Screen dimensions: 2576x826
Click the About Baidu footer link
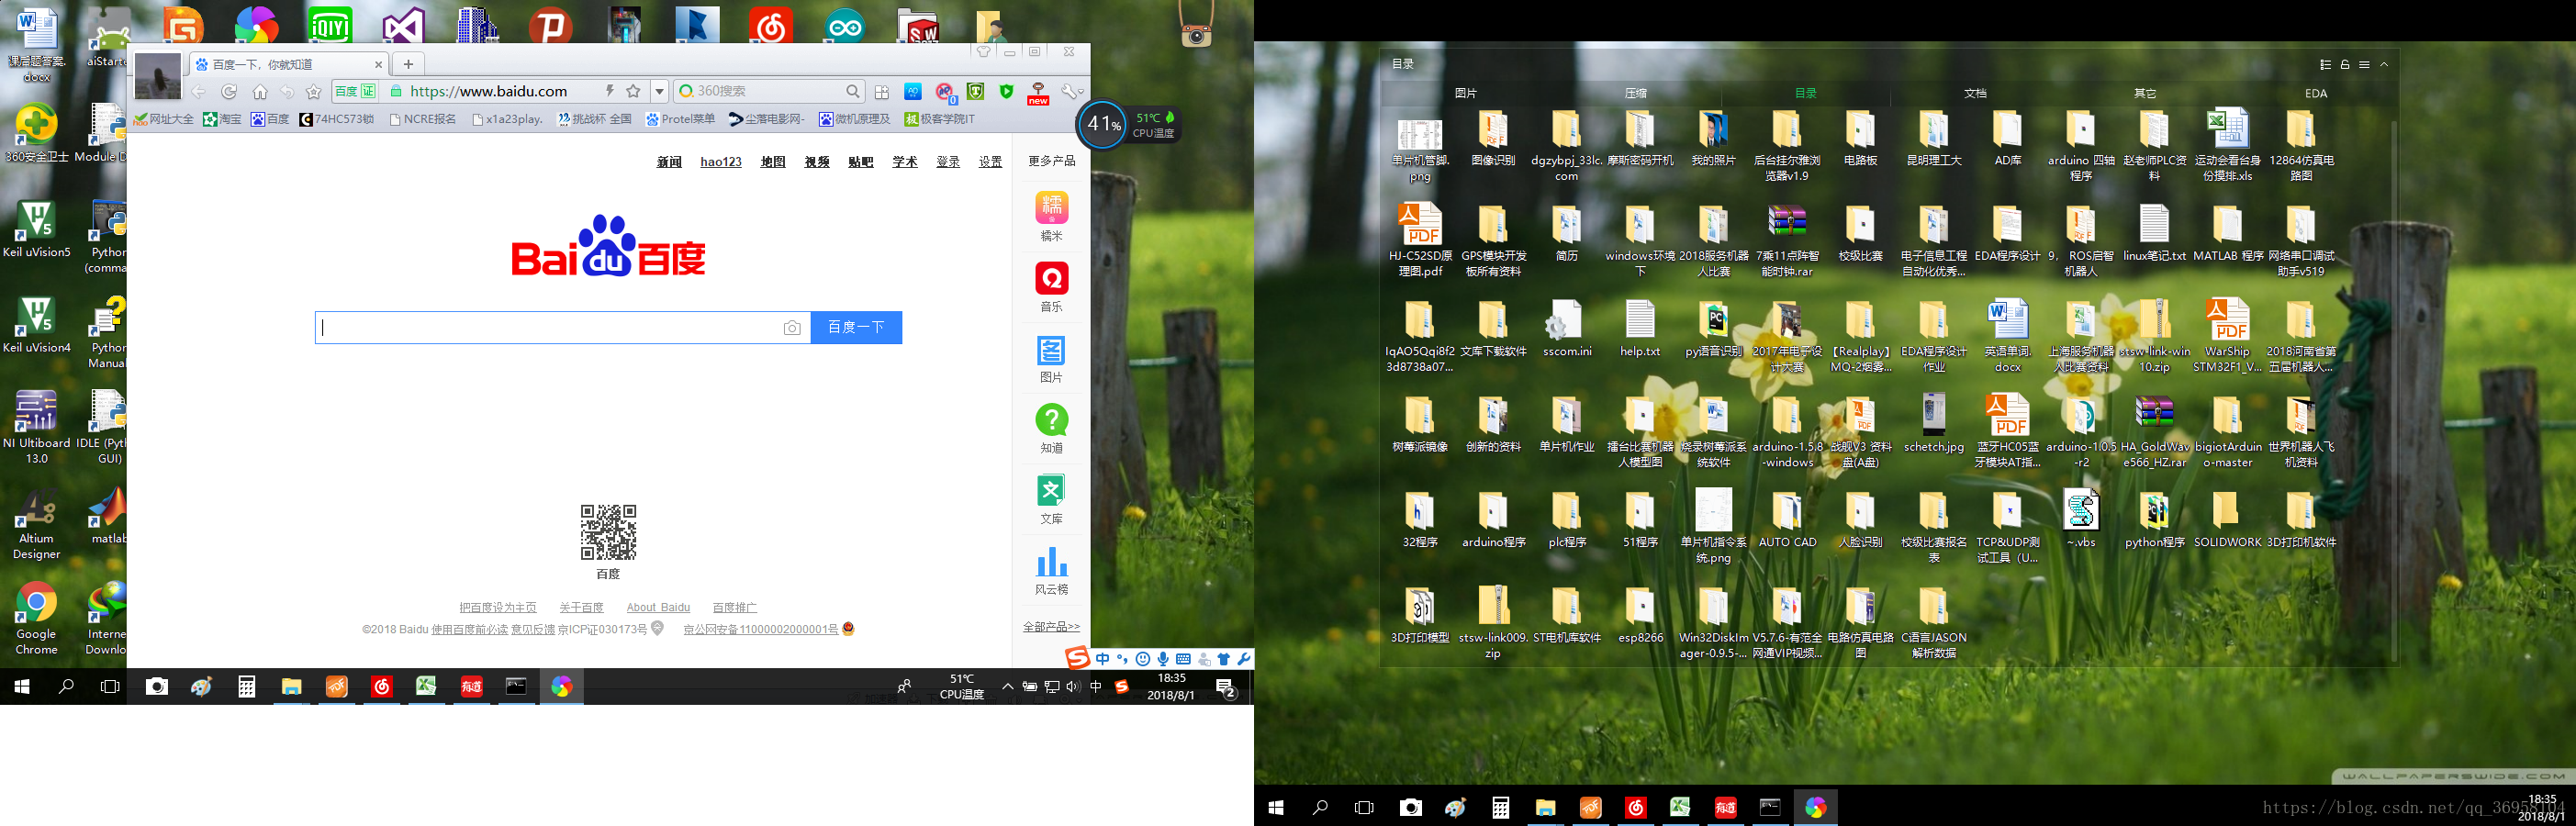(x=658, y=608)
